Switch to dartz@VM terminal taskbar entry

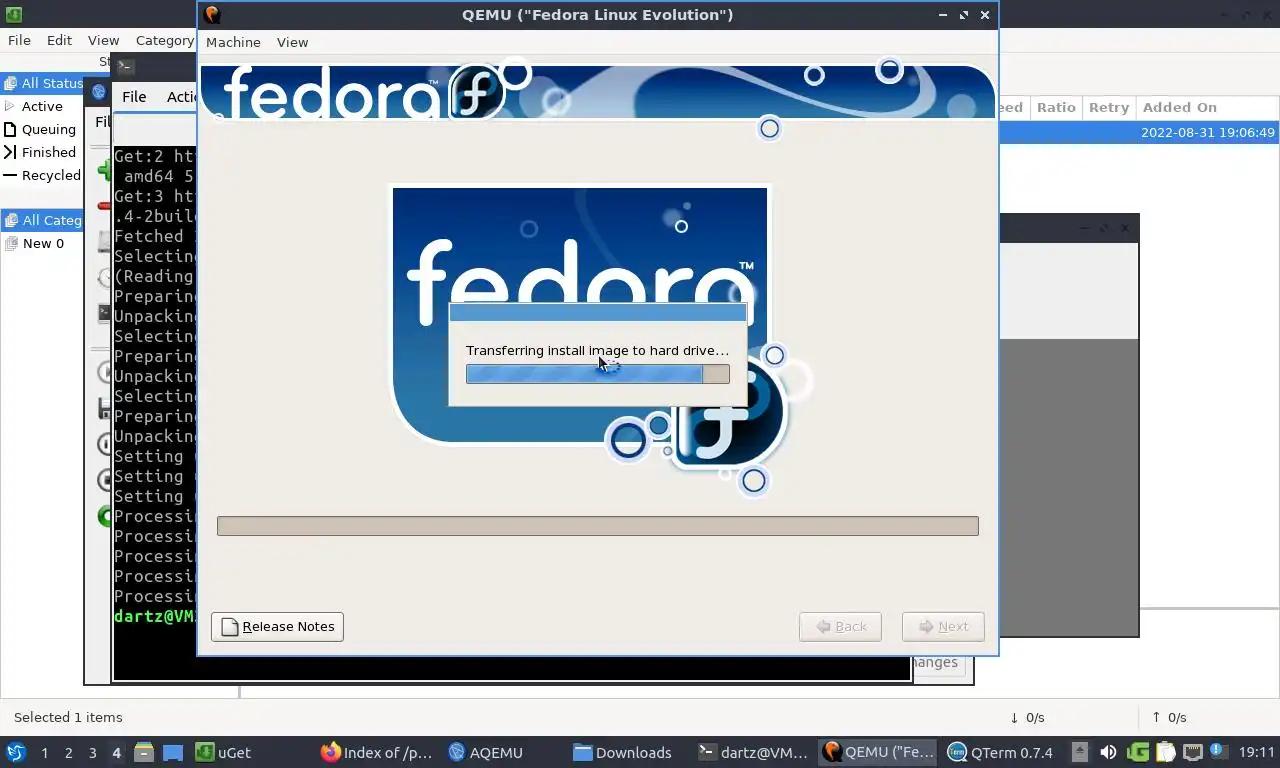pos(752,752)
